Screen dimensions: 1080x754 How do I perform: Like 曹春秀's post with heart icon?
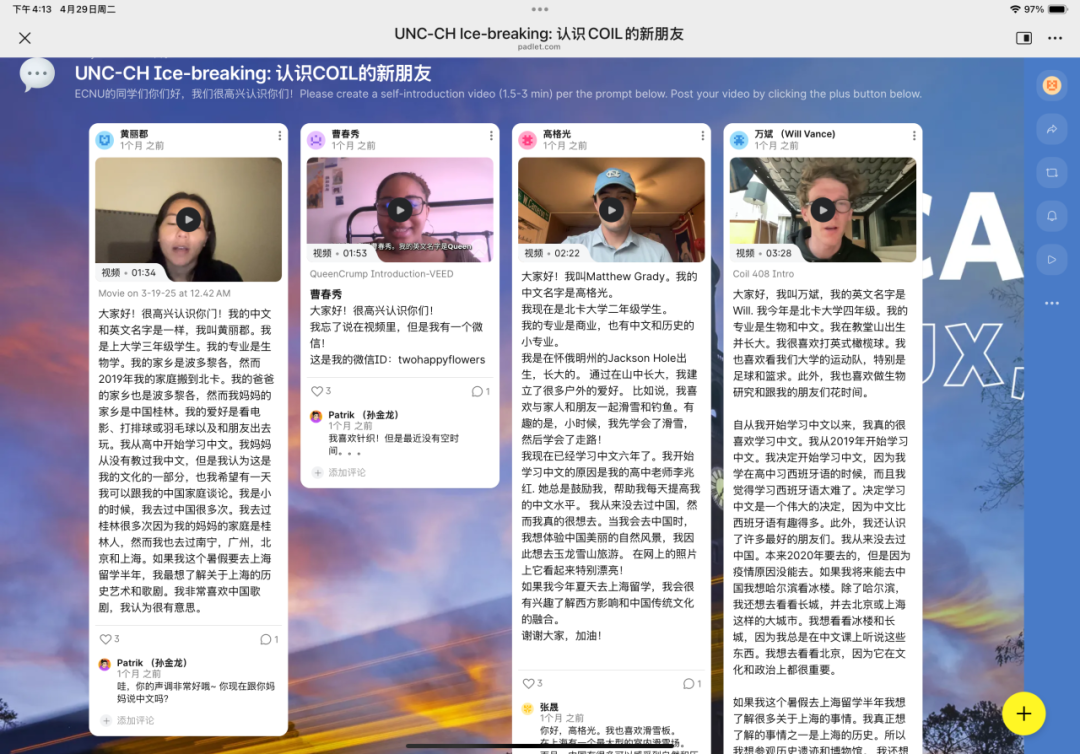pyautogui.click(x=317, y=391)
